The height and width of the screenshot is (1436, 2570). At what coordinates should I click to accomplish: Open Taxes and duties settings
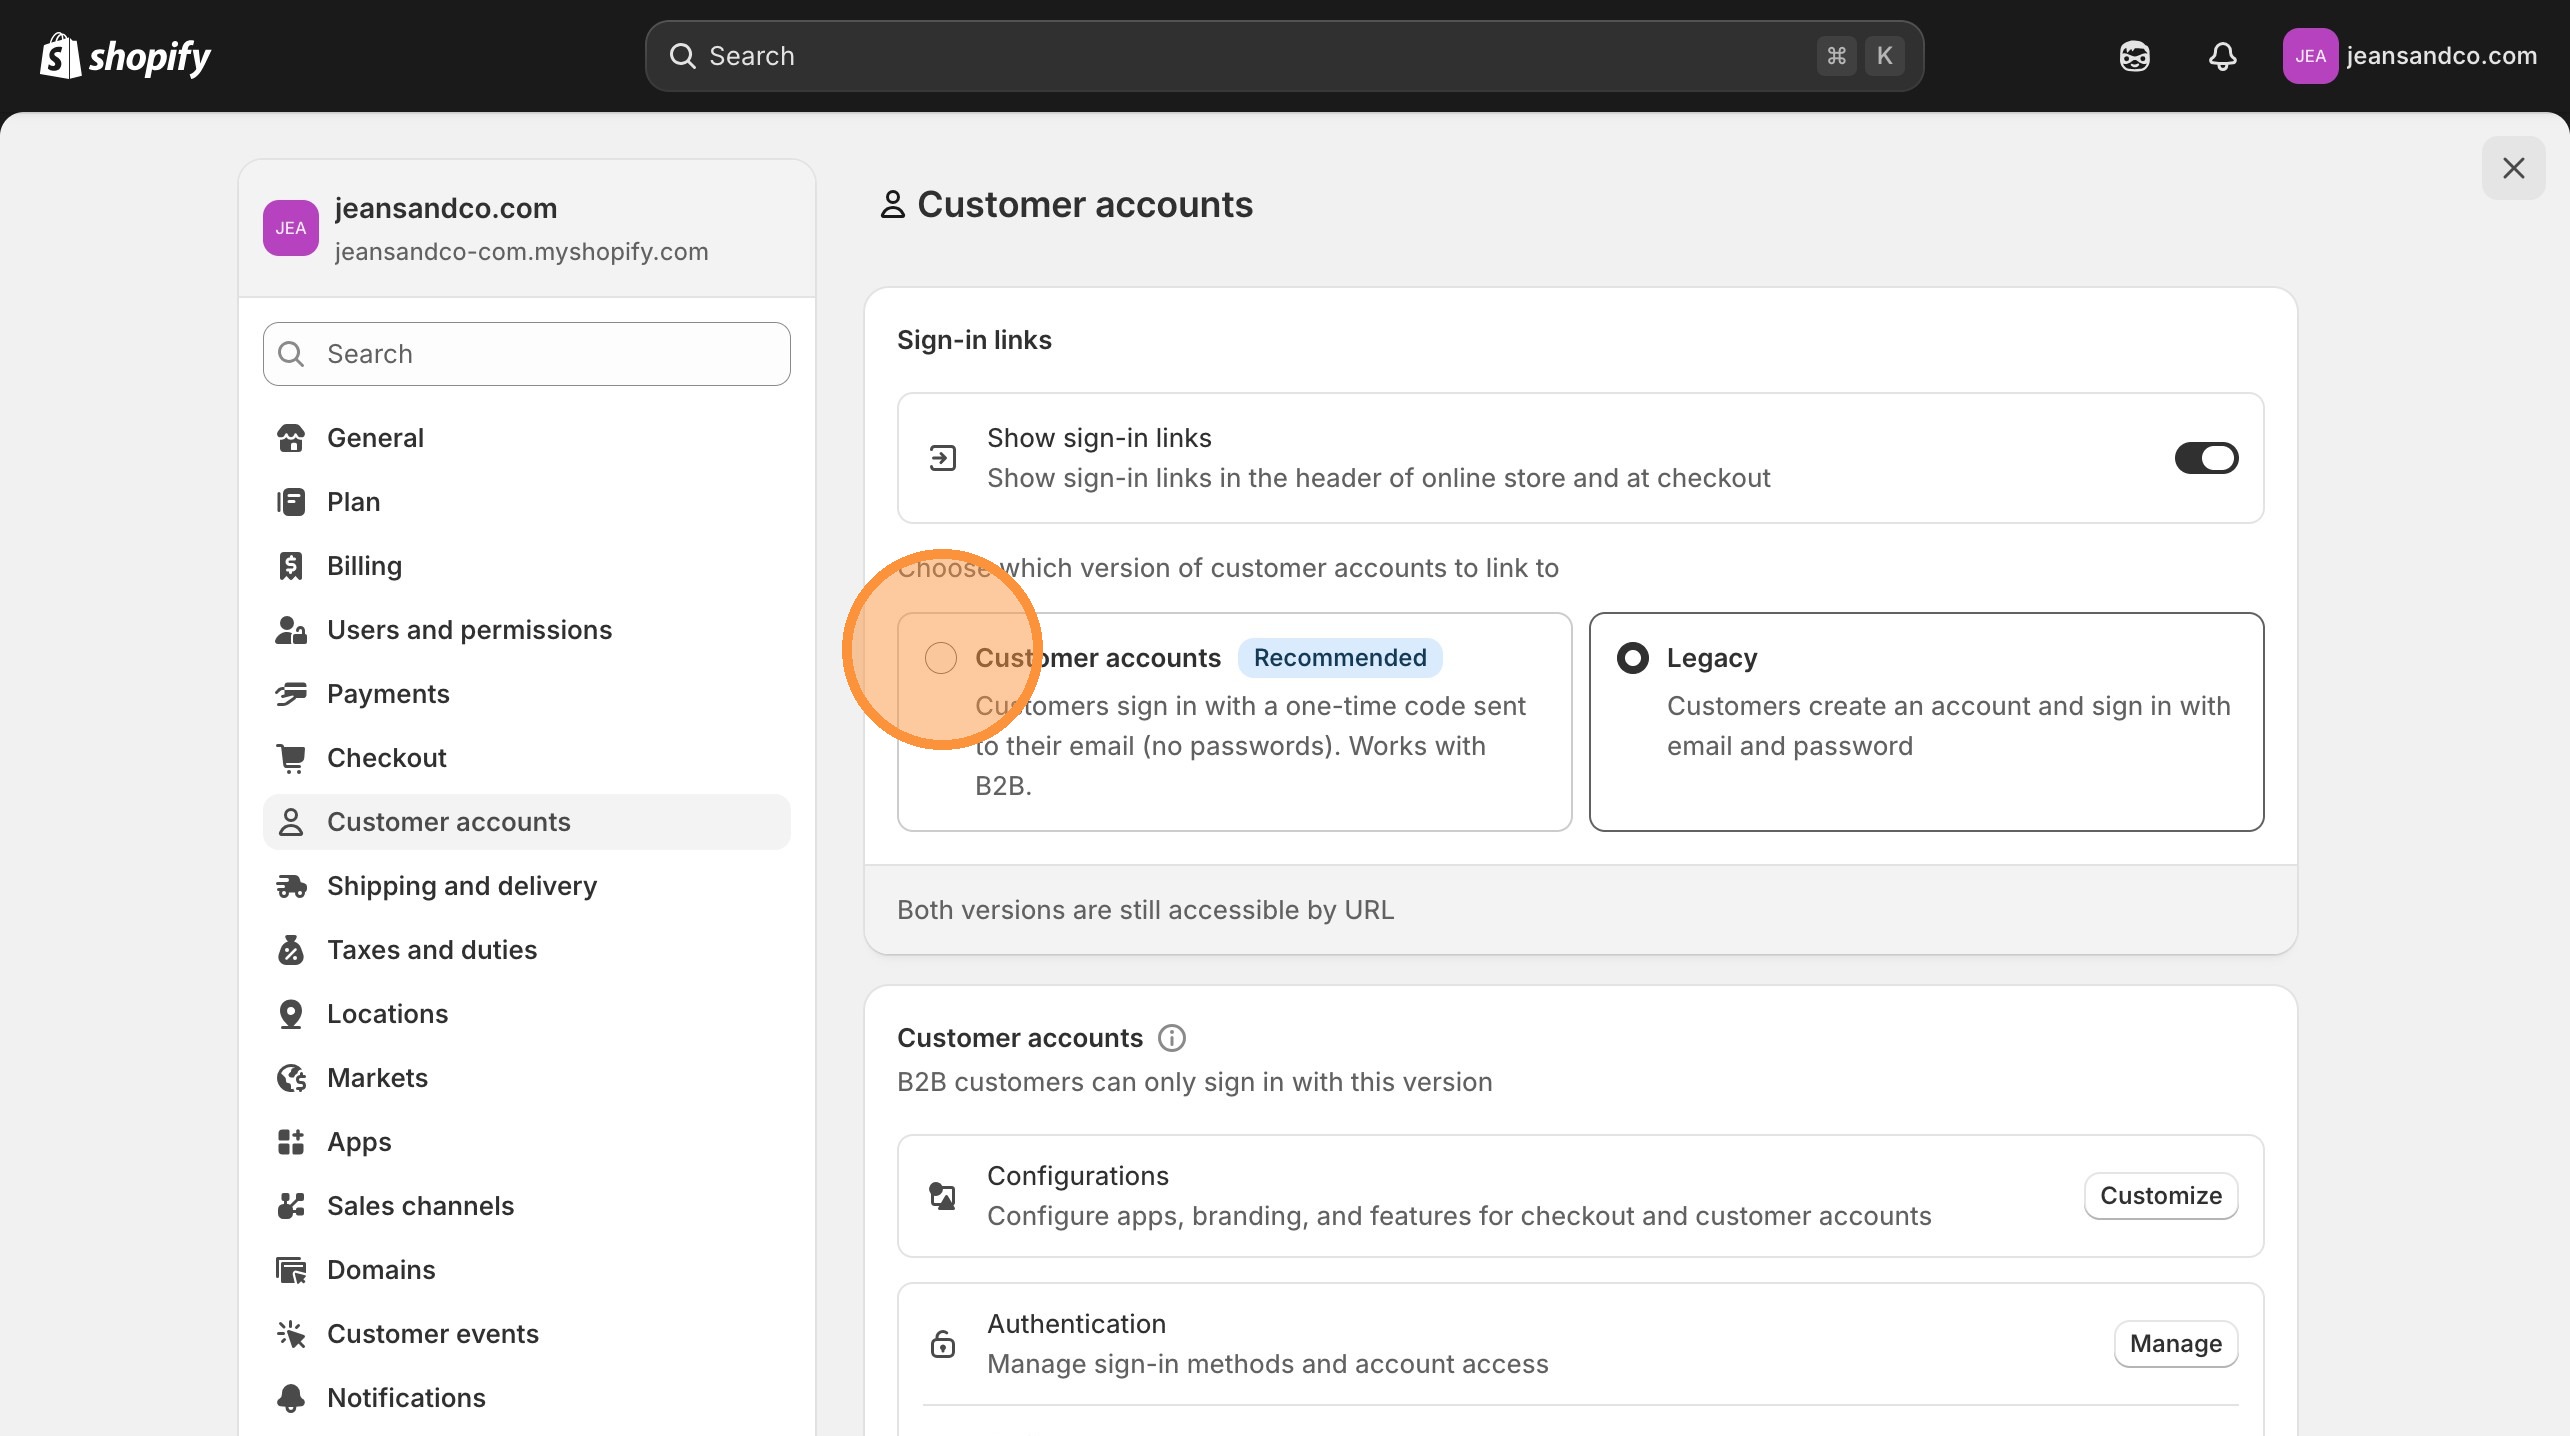tap(432, 950)
